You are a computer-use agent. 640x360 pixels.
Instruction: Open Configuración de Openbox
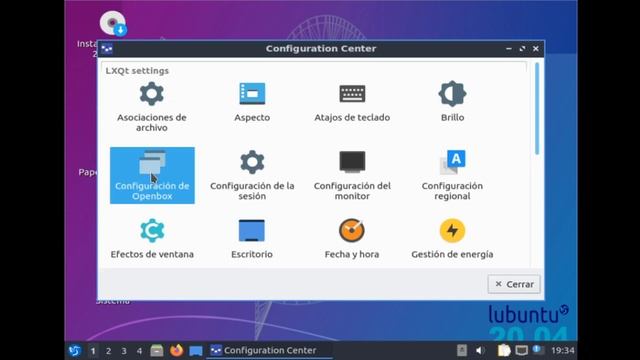(x=152, y=176)
